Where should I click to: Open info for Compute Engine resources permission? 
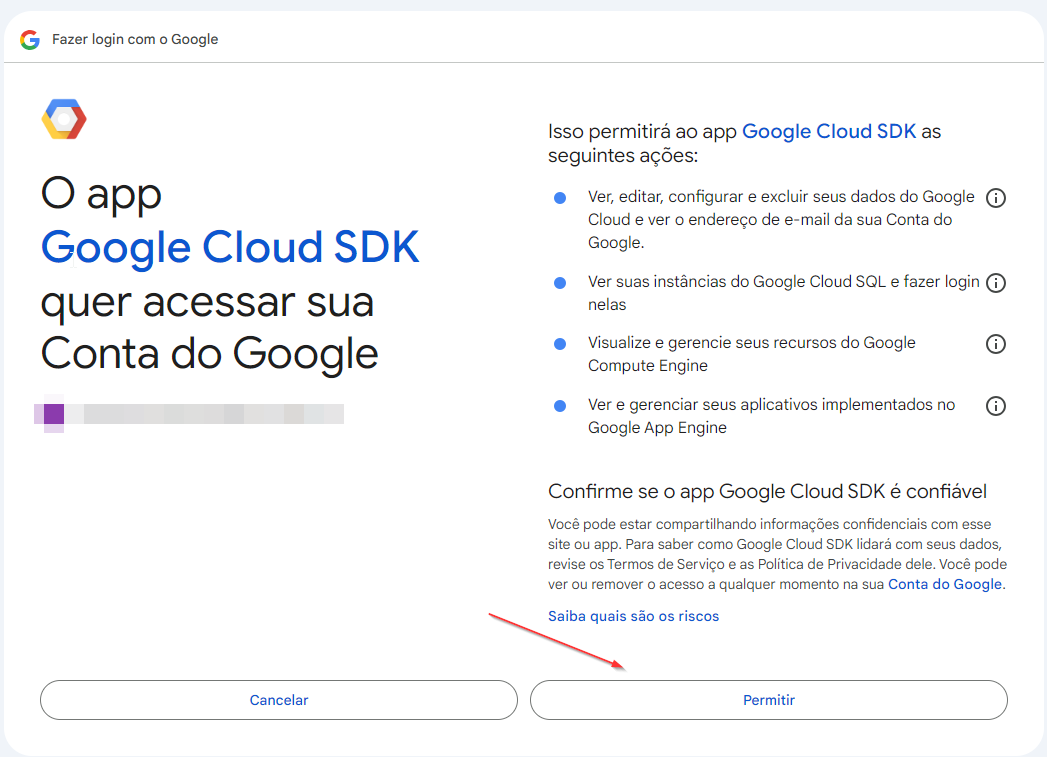[996, 344]
